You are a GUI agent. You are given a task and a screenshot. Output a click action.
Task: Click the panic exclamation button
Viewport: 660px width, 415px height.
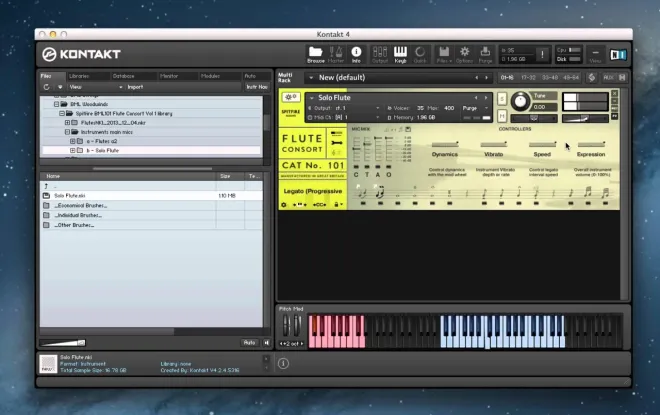click(x=542, y=54)
